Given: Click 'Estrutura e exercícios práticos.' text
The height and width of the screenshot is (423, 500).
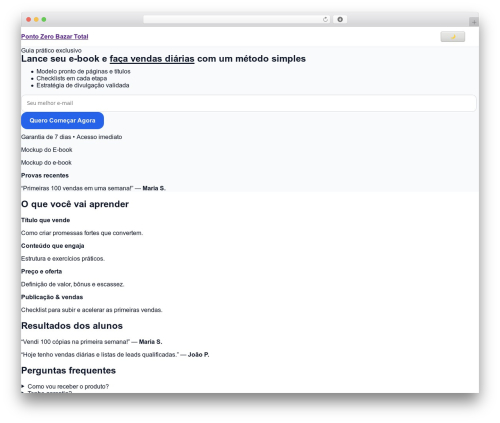Looking at the screenshot, I should (63, 259).
